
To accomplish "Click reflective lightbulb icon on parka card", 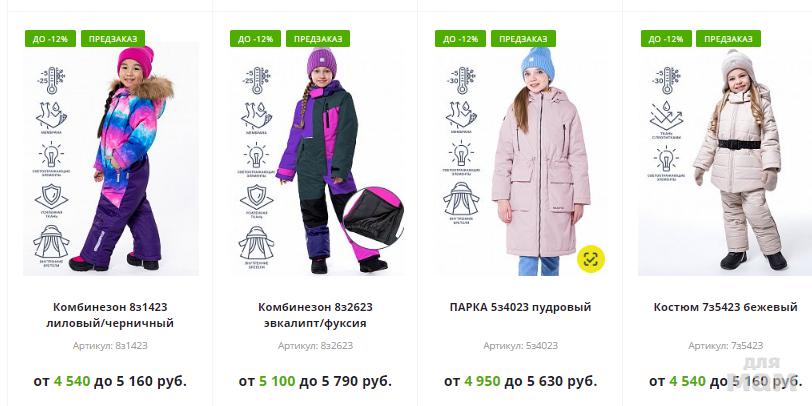I will click(x=461, y=156).
